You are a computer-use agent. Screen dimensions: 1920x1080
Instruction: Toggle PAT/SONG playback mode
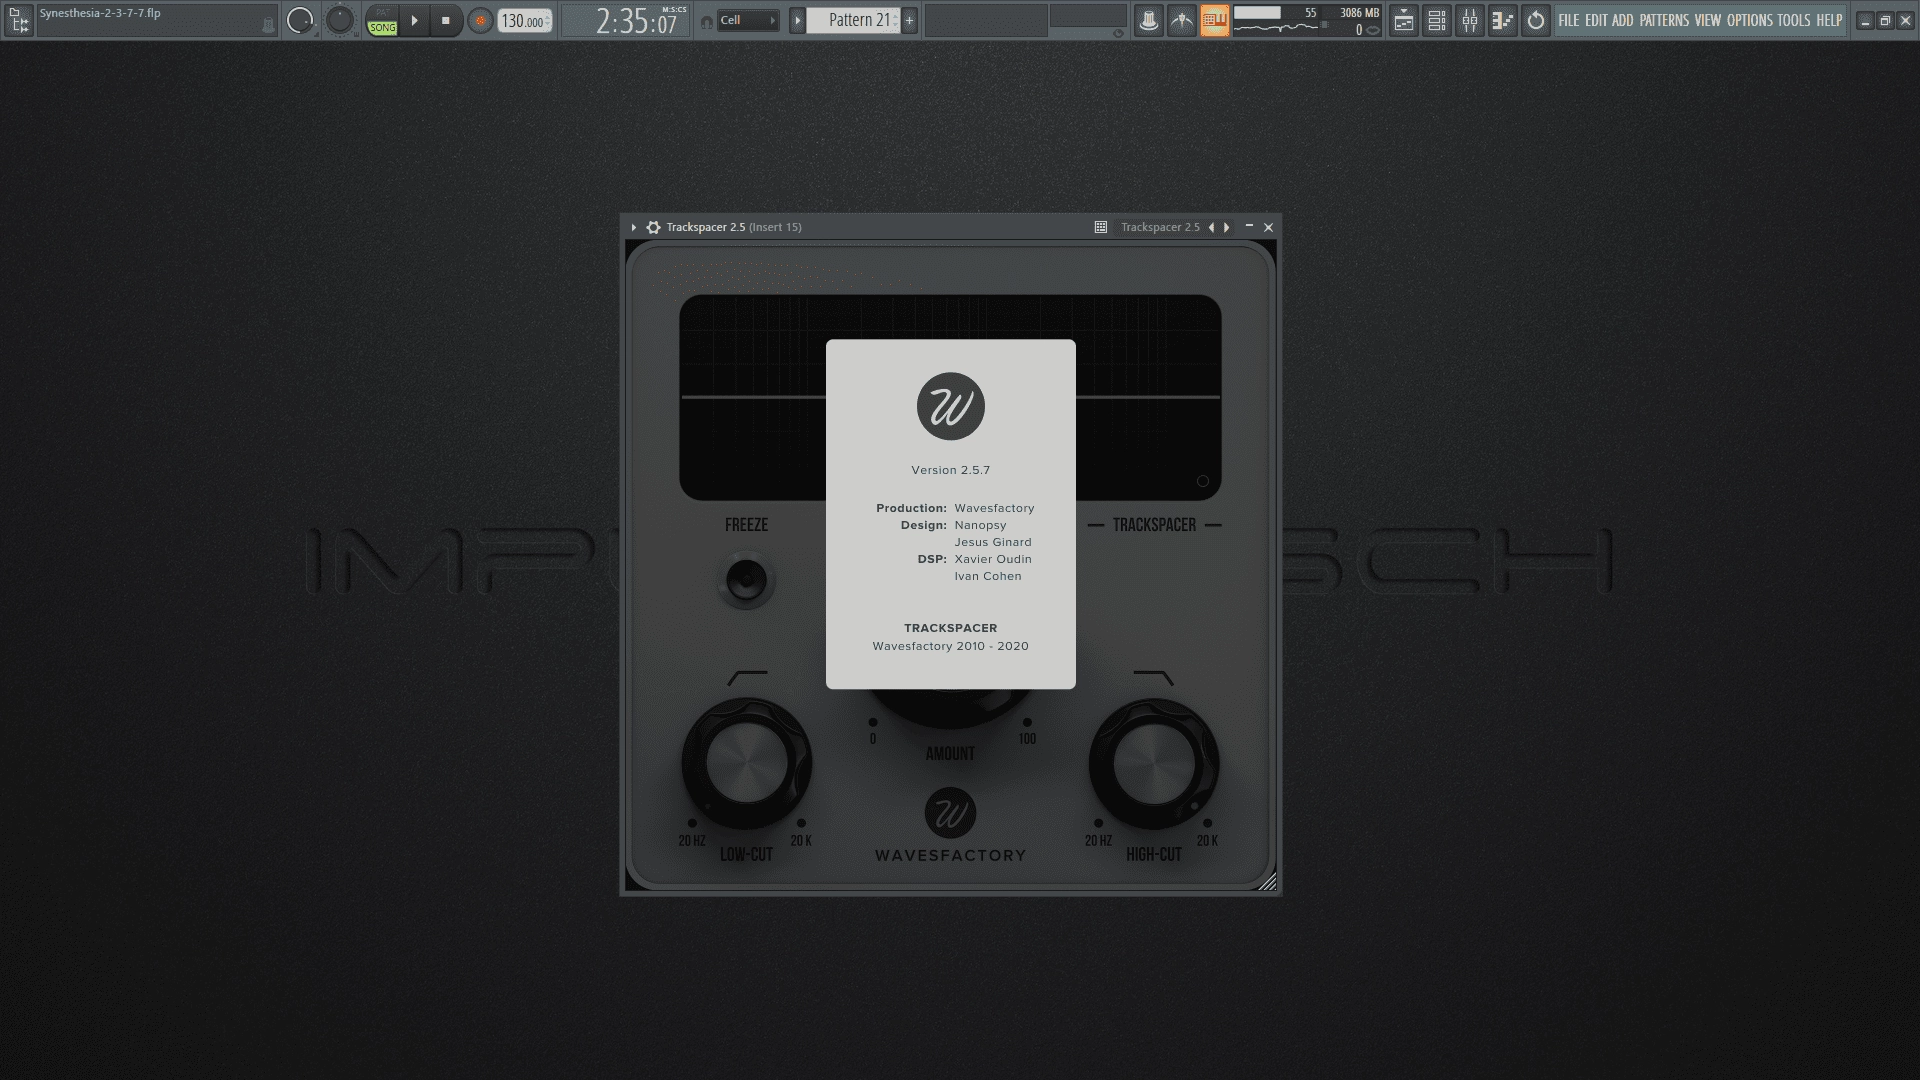point(382,20)
